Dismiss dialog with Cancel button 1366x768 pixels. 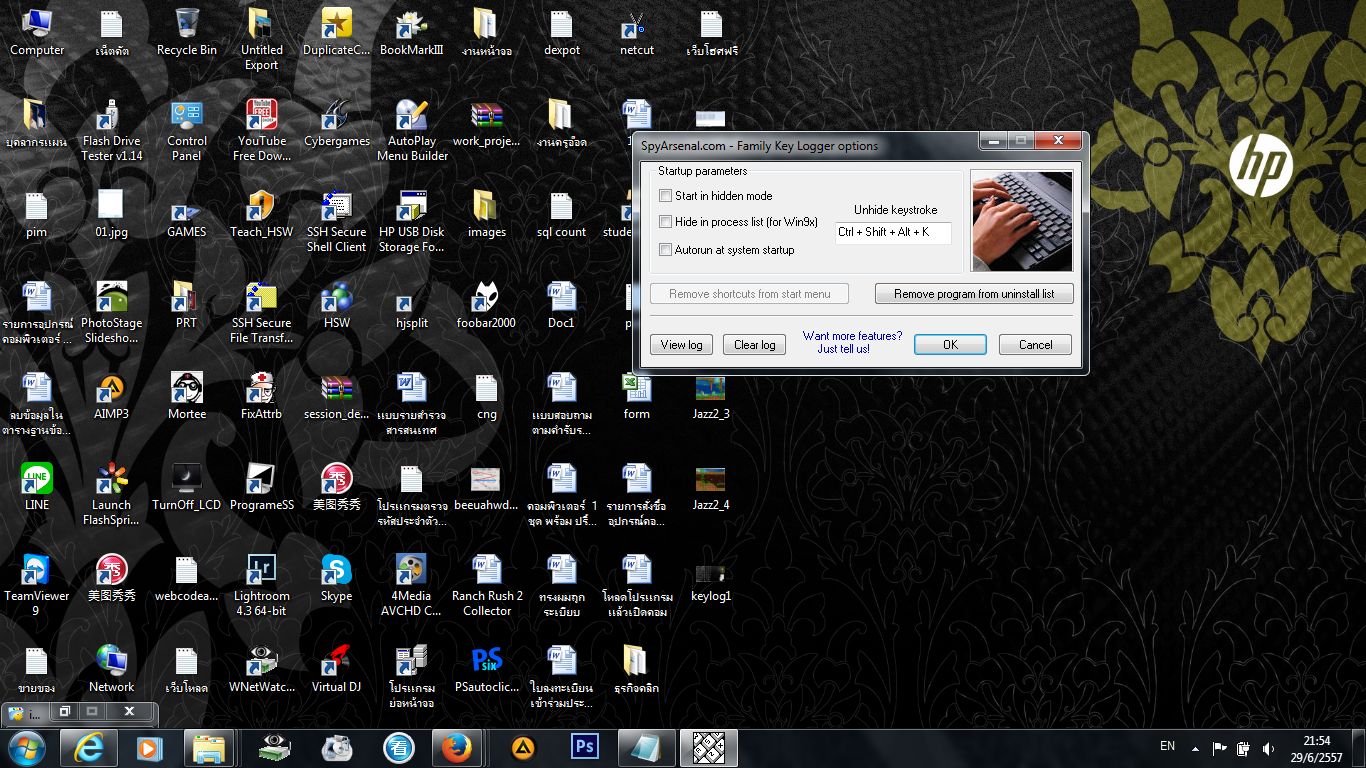(1036, 345)
